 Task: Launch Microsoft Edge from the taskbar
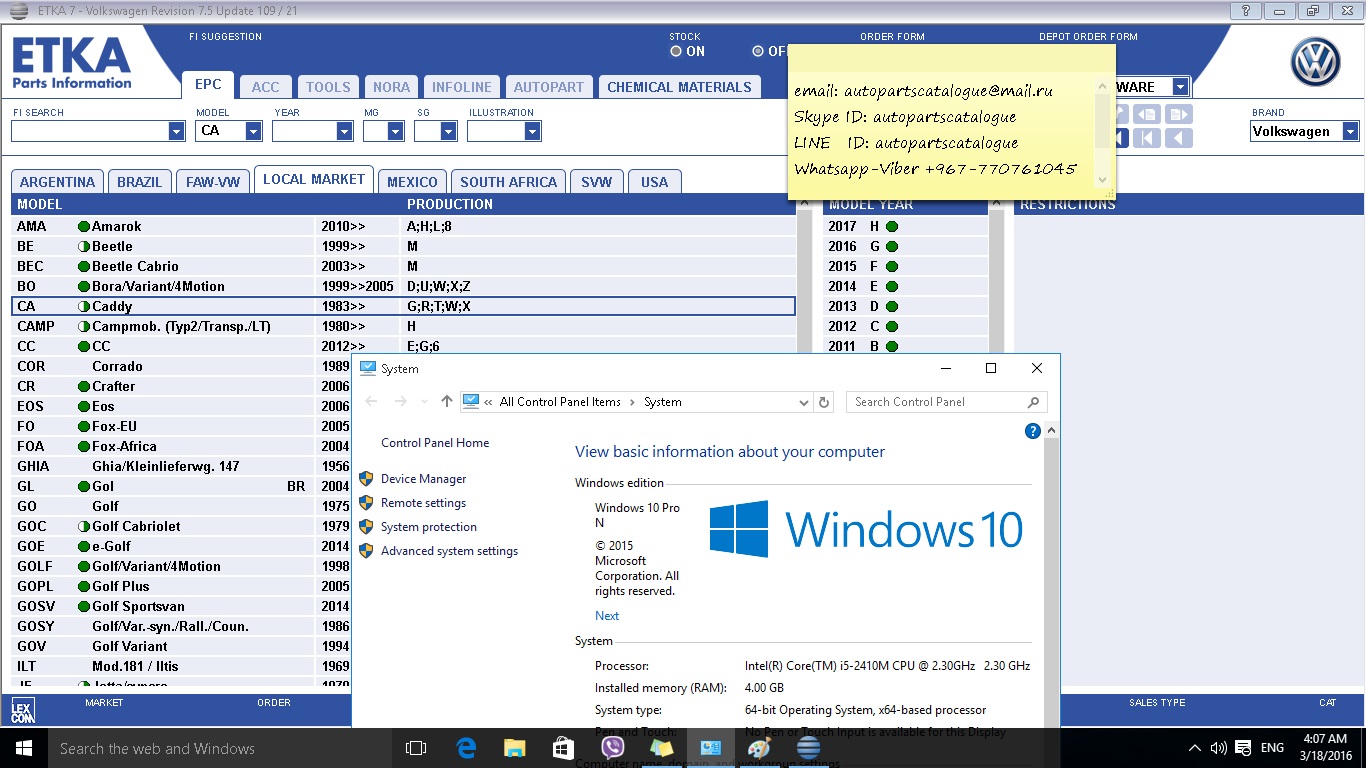[466, 748]
